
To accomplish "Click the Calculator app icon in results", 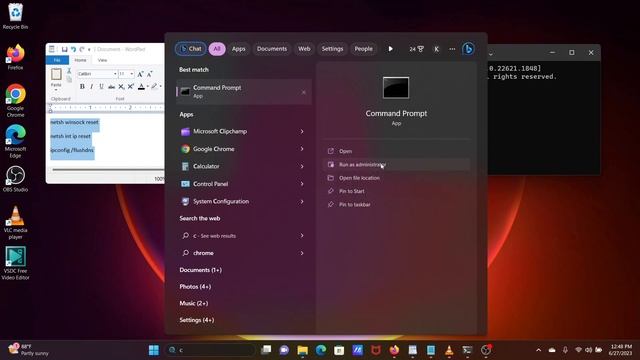I will click(185, 167).
